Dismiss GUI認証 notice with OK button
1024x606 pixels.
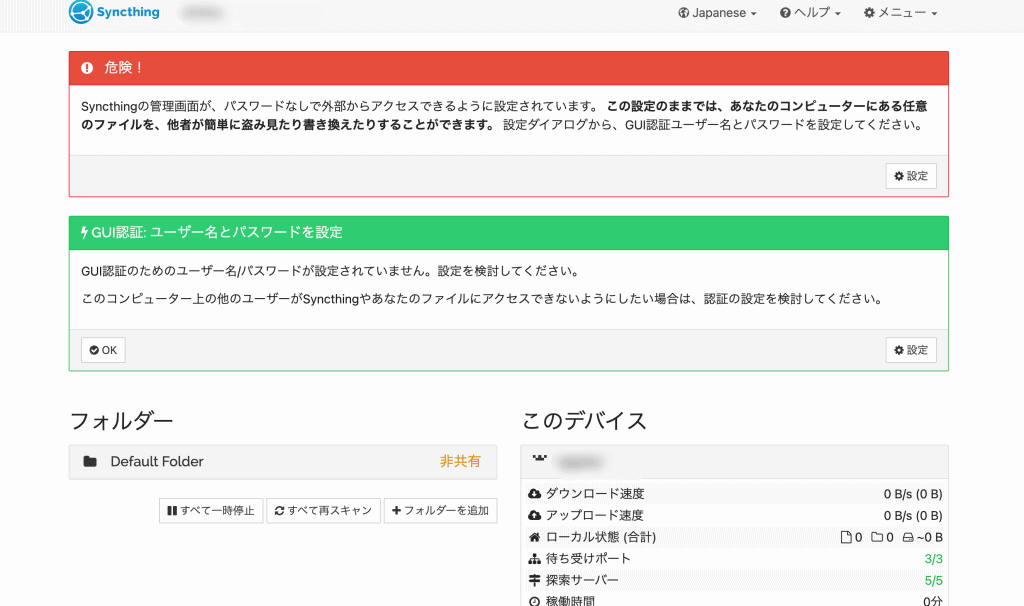click(x=103, y=350)
